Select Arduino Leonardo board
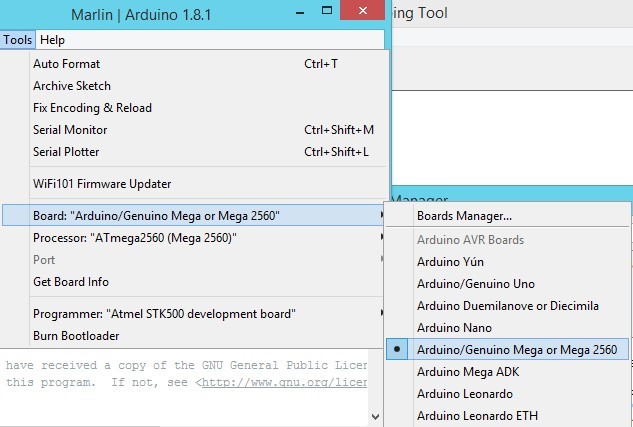 point(507,394)
